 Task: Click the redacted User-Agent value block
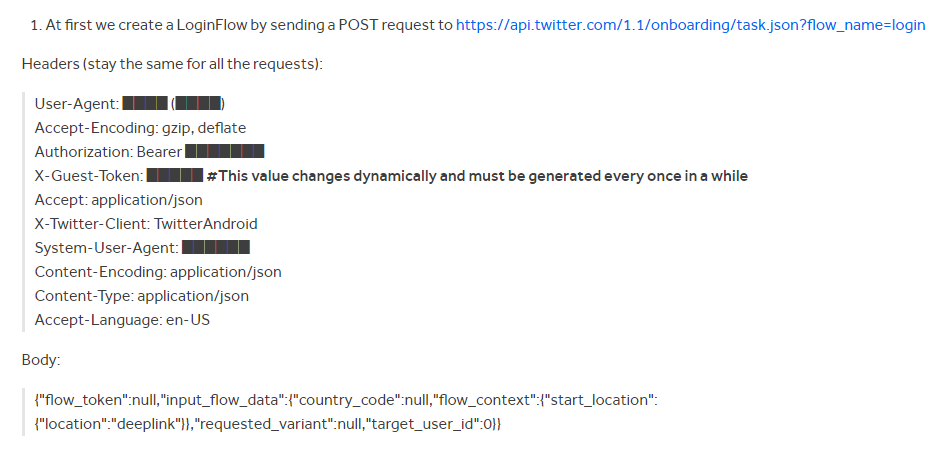pyautogui.click(x=145, y=103)
